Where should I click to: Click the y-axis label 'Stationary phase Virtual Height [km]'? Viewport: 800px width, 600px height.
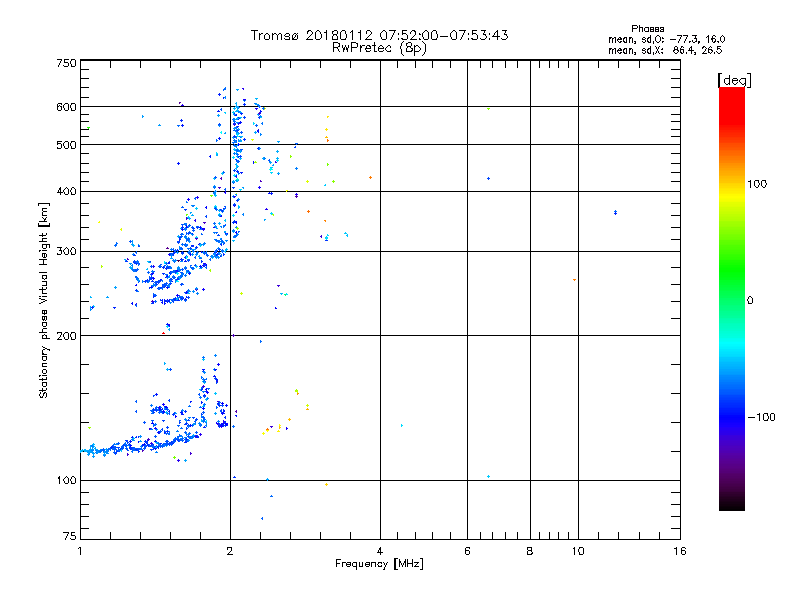point(44,300)
